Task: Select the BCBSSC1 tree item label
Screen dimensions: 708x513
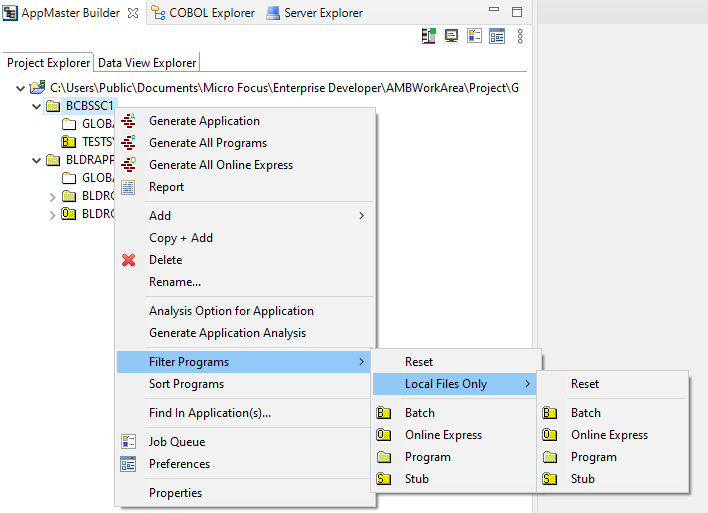Action: coord(89,106)
